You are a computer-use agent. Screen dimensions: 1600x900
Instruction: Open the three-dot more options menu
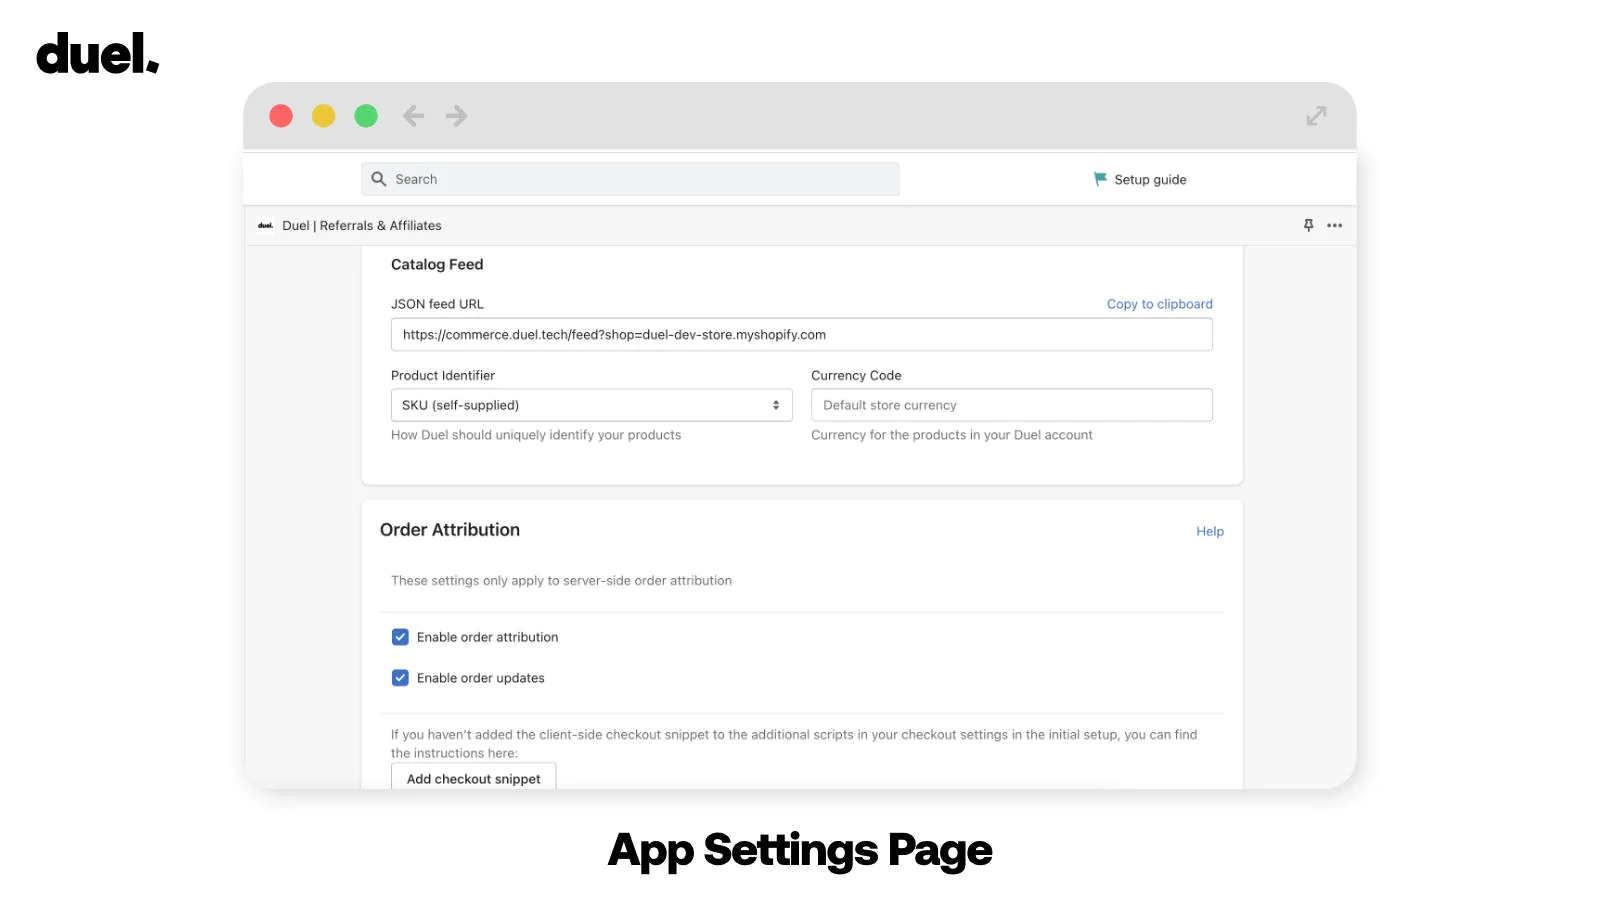(1334, 225)
